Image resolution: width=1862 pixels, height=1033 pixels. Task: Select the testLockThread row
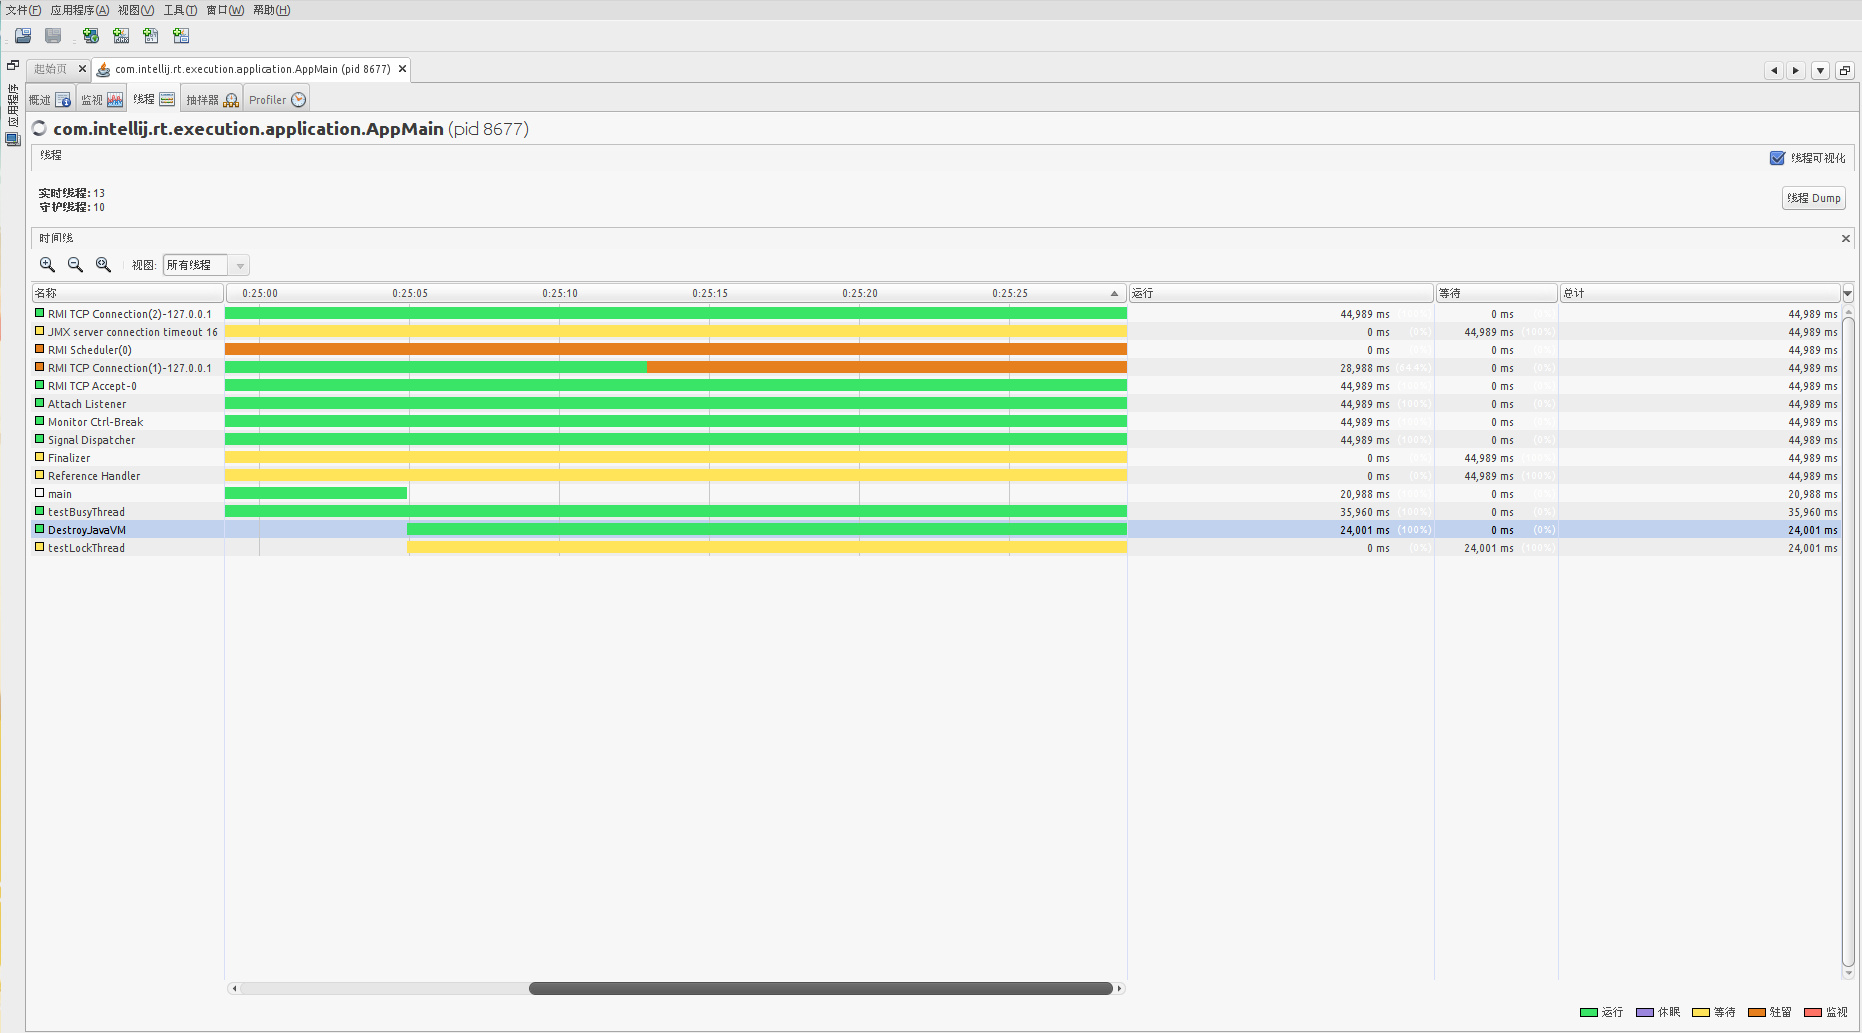click(x=936, y=548)
